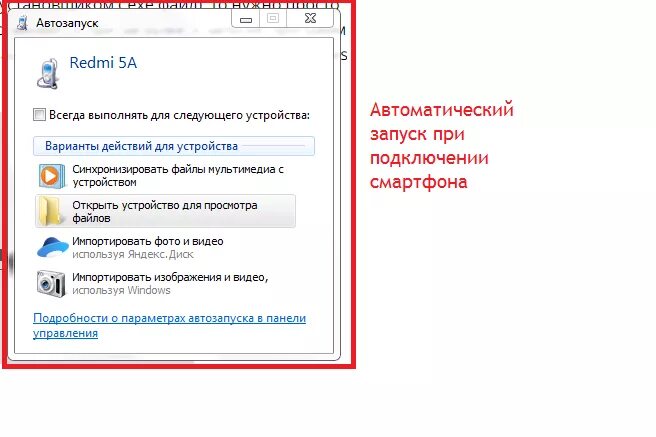The height and width of the screenshot is (437, 656).
Task: Click the Windows Media Player sync icon
Action: [x=52, y=176]
